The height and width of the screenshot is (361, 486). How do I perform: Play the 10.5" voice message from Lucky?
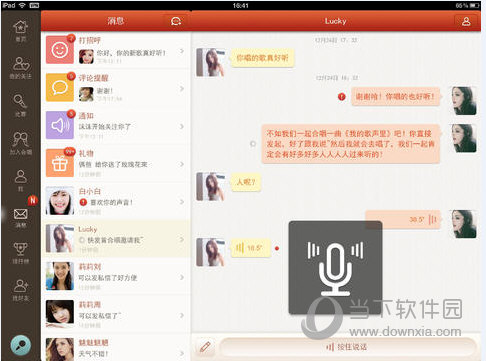(250, 248)
